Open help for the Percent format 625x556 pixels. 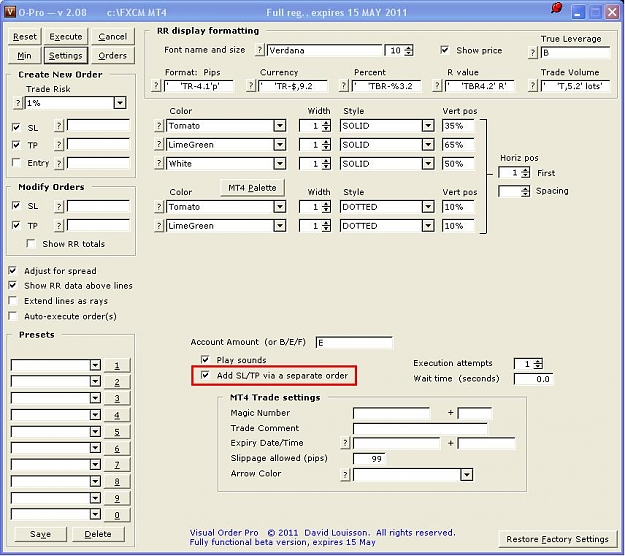point(344,85)
